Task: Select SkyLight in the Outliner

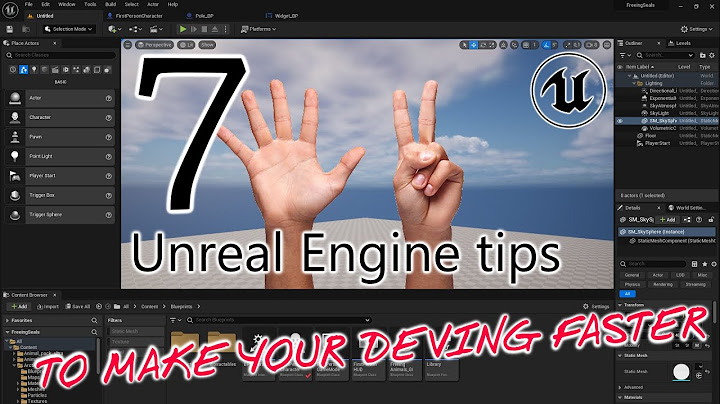Action: pos(659,113)
